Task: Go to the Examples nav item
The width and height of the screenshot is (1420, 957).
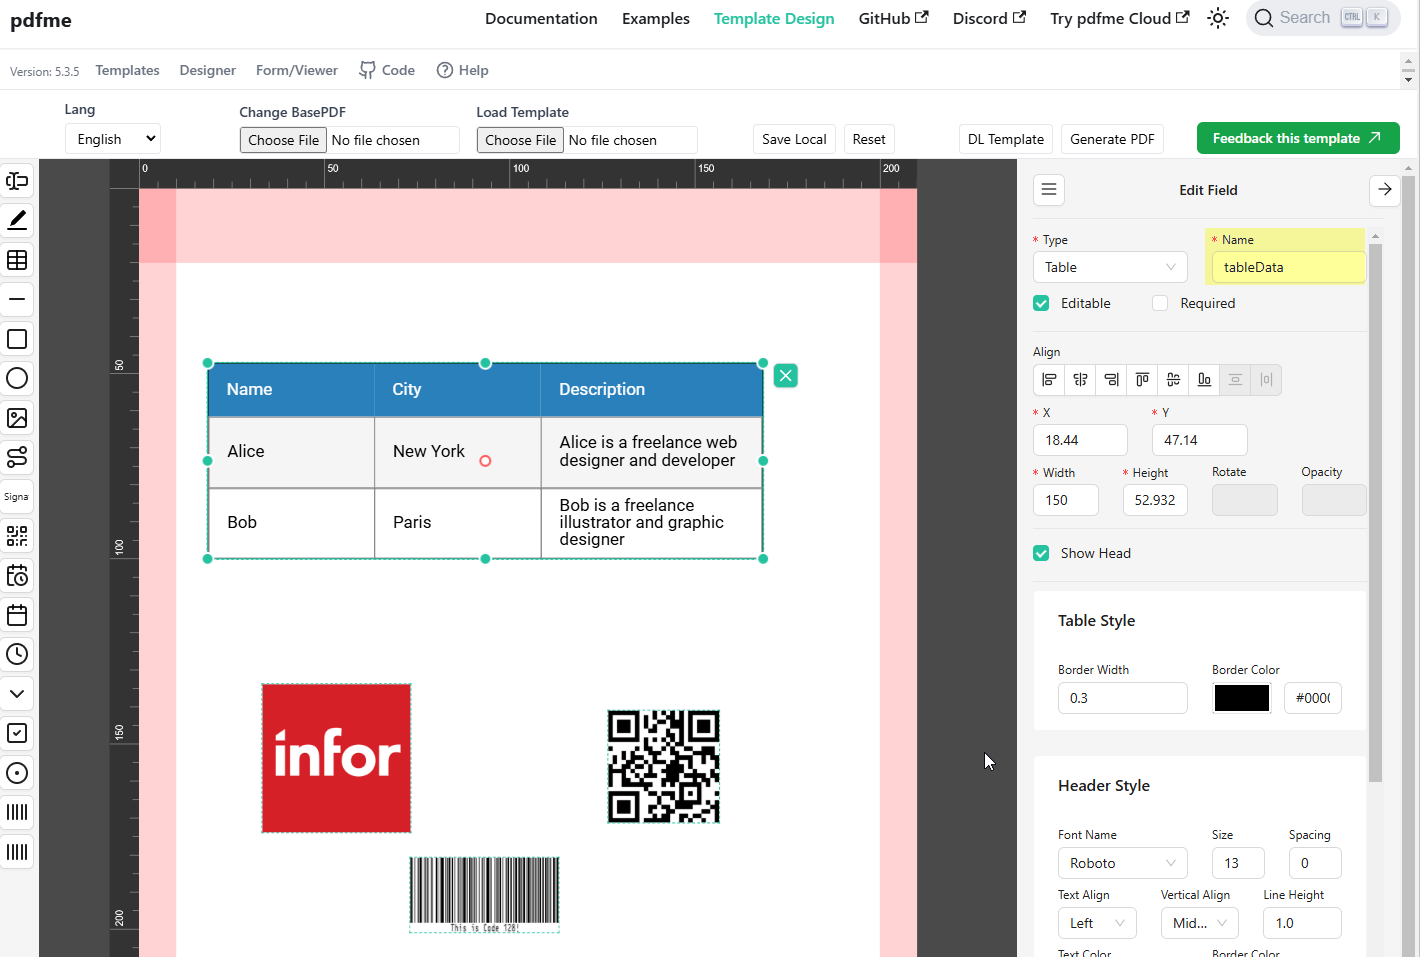Action: click(655, 18)
